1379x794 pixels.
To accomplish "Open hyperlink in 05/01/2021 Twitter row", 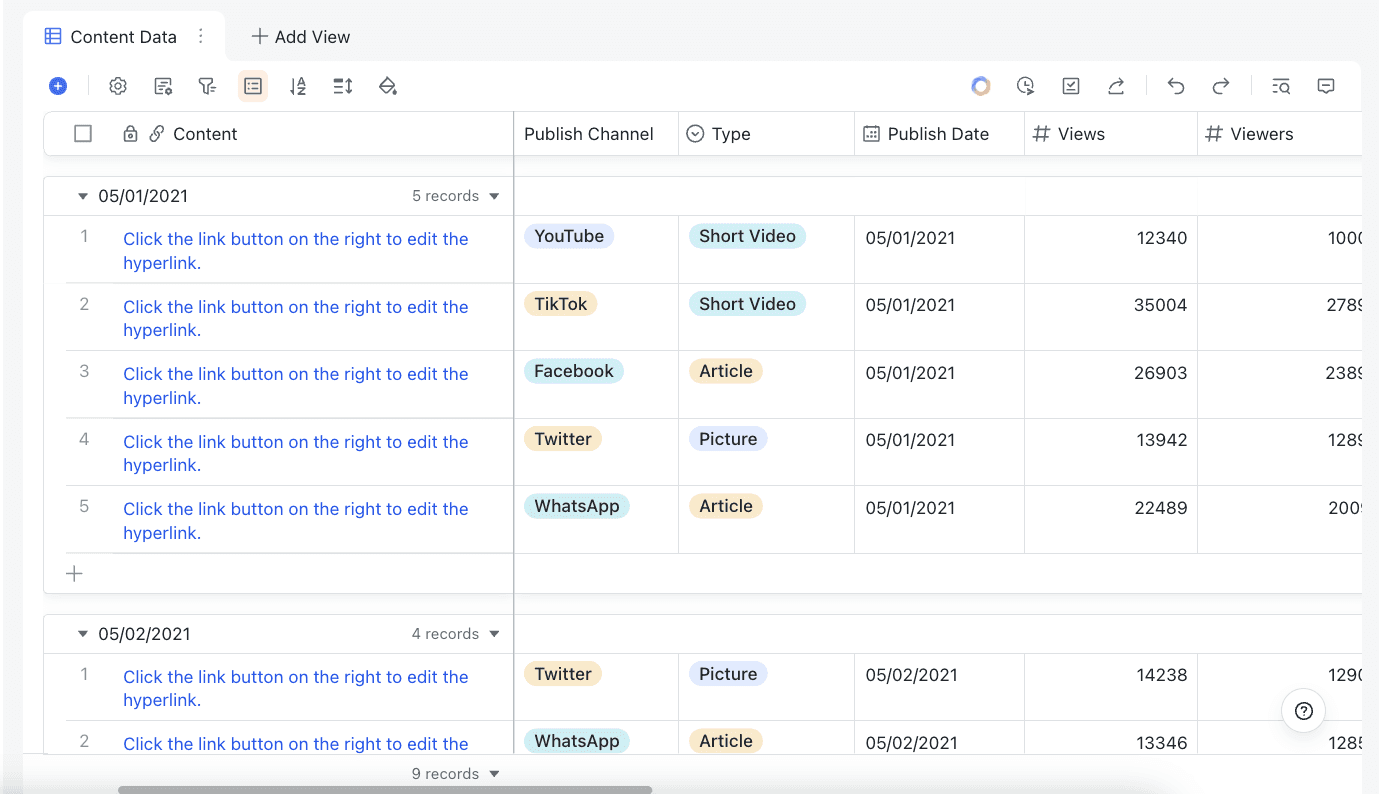I will point(296,454).
